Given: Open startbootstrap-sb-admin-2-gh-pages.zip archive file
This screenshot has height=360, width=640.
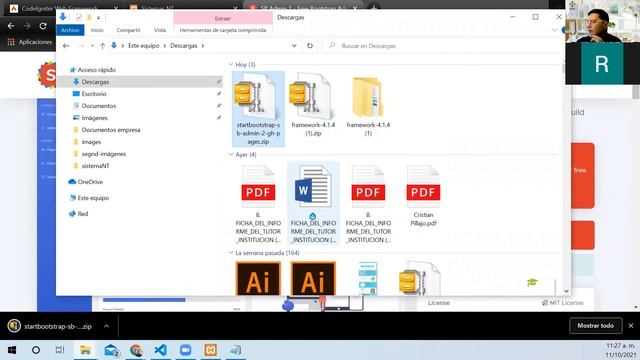Looking at the screenshot, I should (x=258, y=109).
